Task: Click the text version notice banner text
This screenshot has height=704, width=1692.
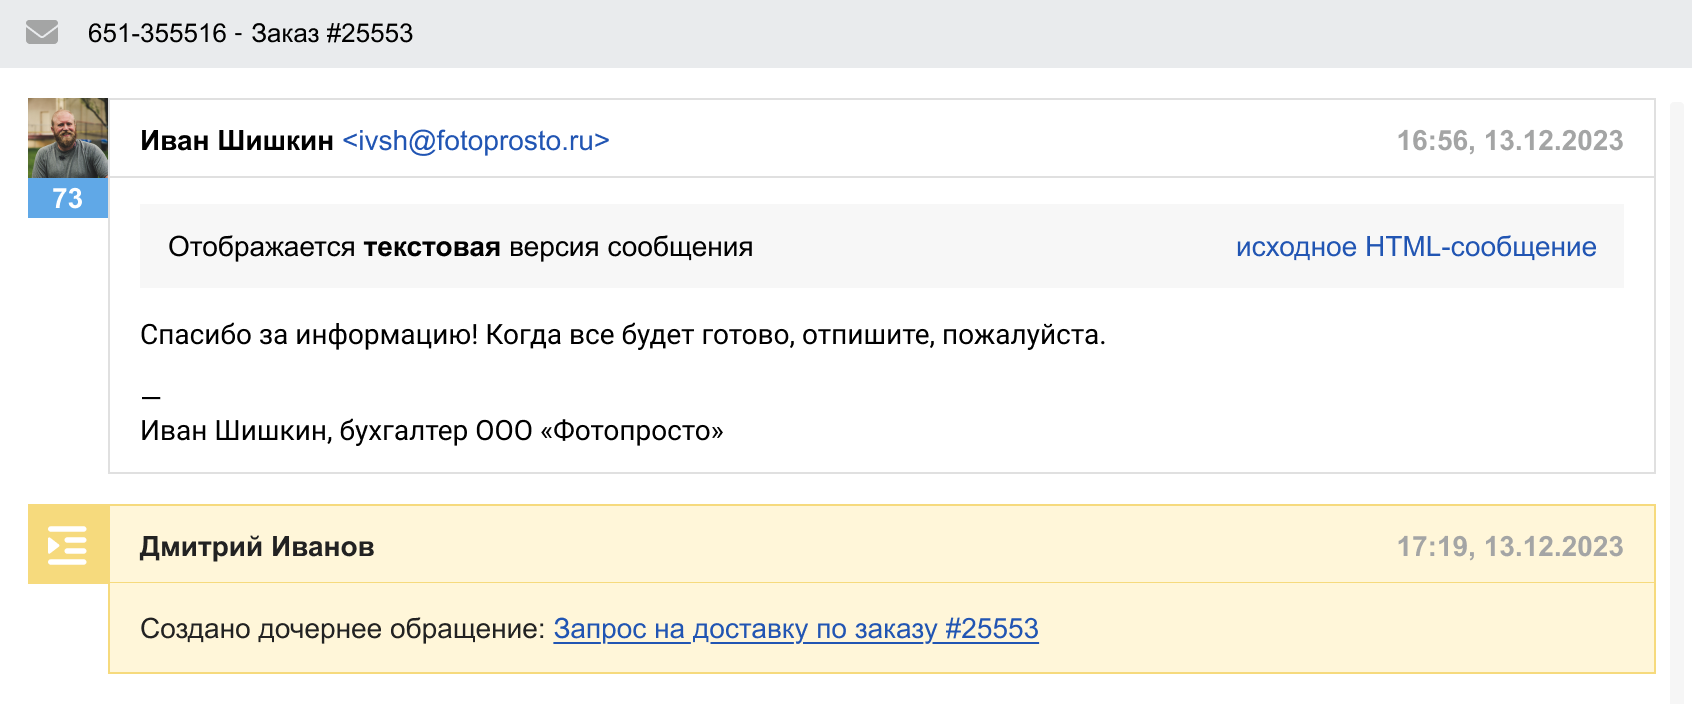Action: pos(460,247)
